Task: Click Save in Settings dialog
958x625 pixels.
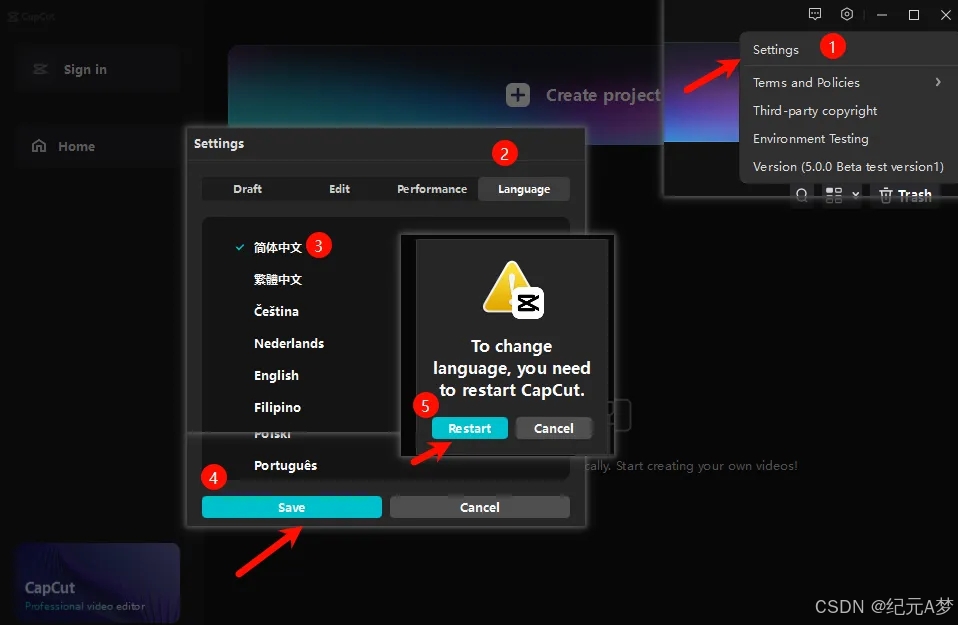Action: pyautogui.click(x=291, y=507)
